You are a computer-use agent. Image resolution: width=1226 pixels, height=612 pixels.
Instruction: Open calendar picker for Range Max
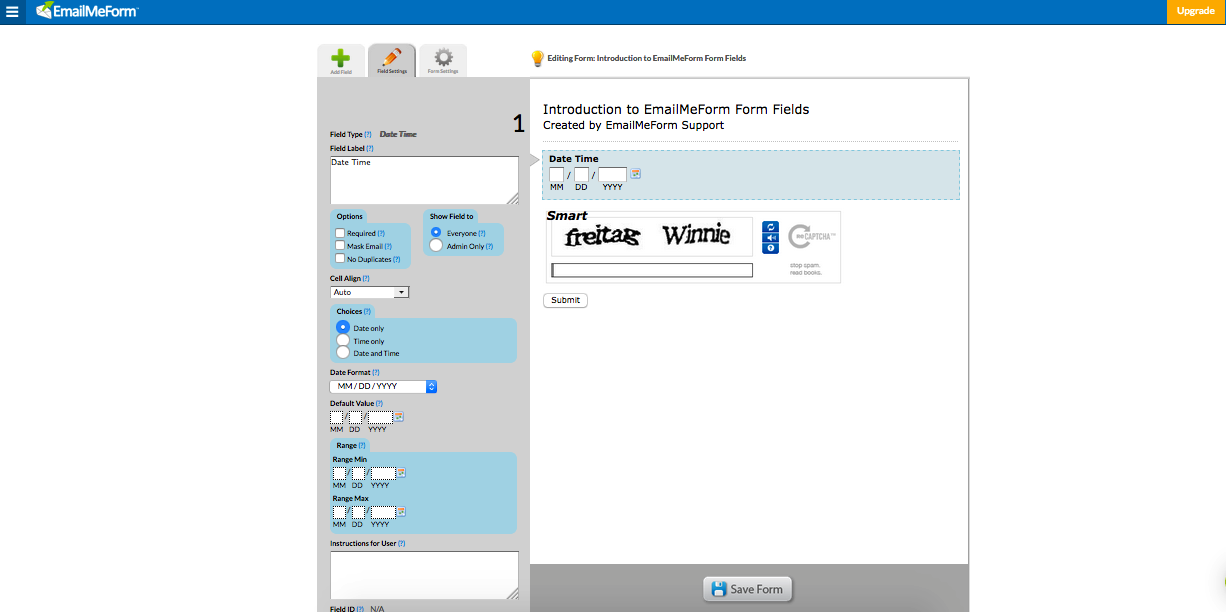(402, 512)
